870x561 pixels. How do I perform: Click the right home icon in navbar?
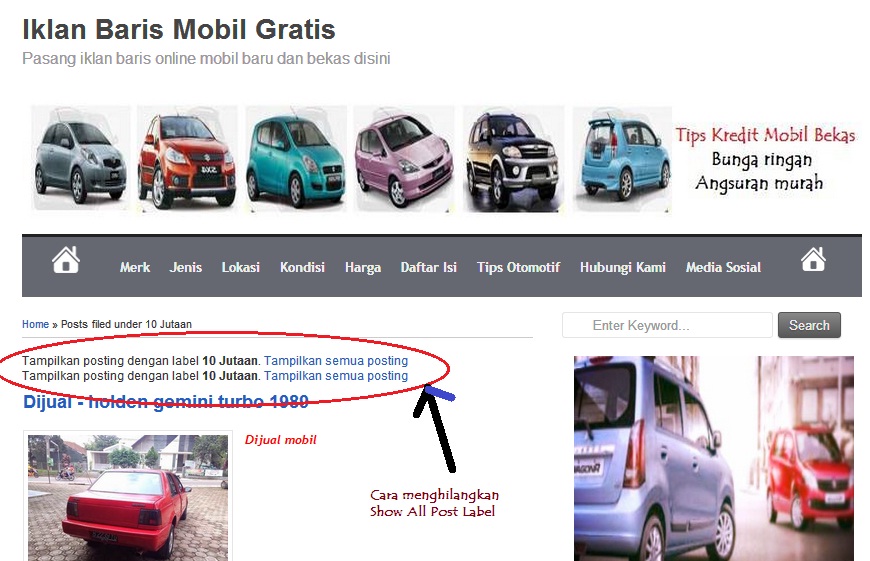tap(813, 259)
